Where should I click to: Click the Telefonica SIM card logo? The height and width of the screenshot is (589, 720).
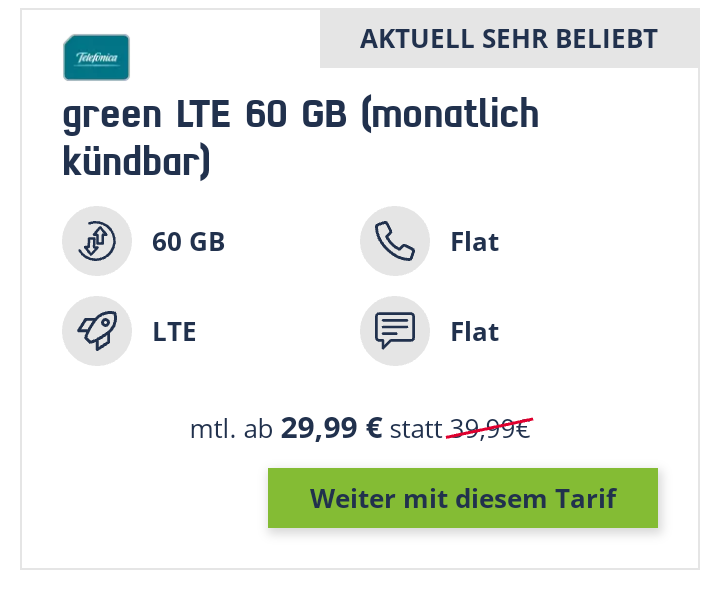pyautogui.click(x=96, y=57)
